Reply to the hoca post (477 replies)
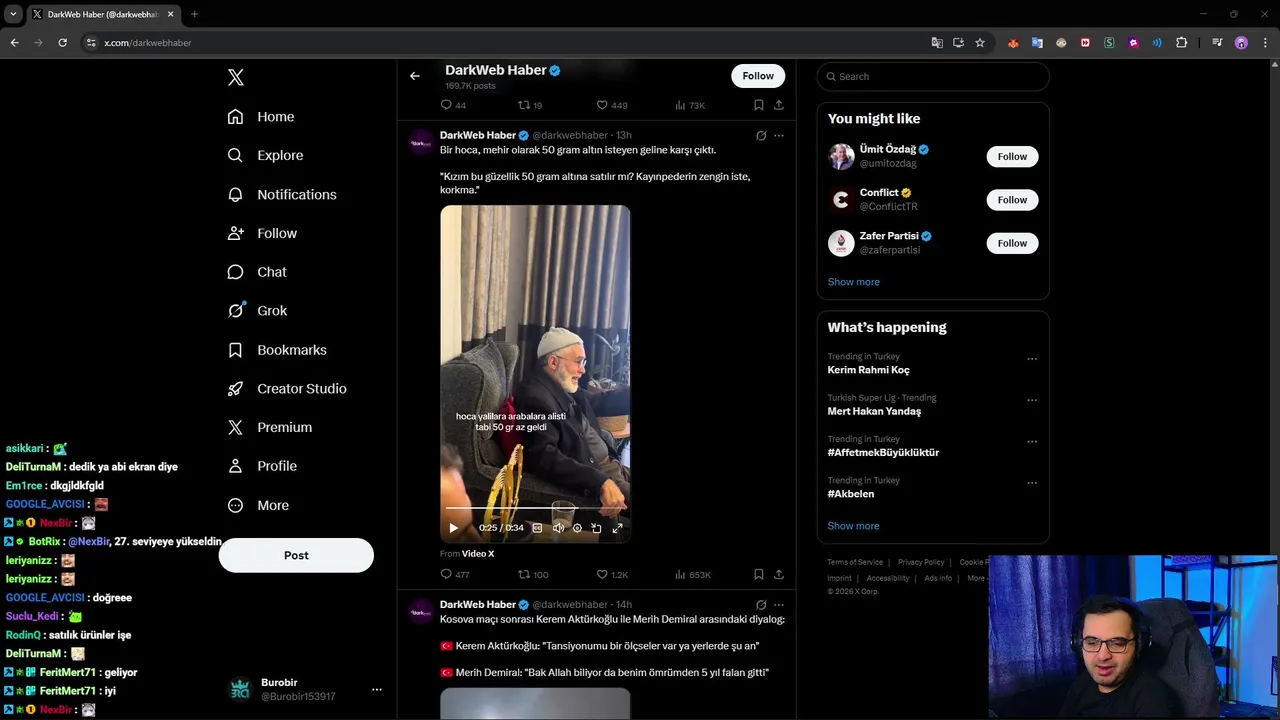 [455, 575]
